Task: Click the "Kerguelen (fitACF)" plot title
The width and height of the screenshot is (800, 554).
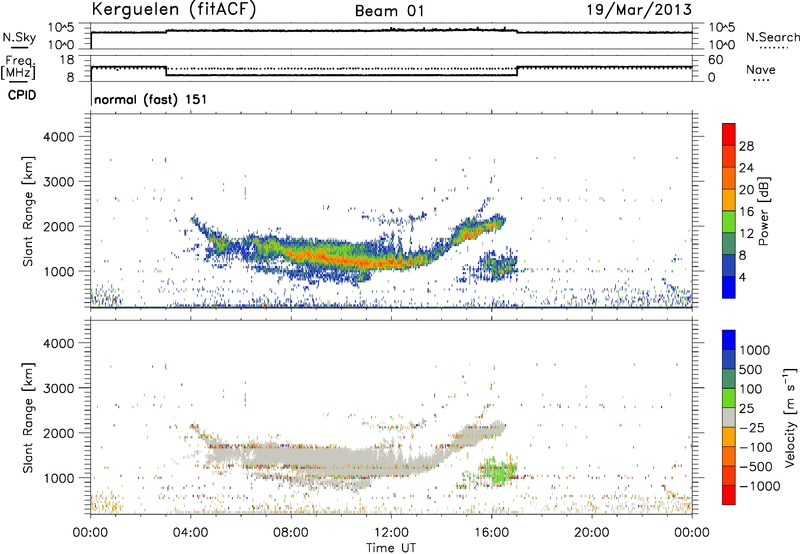Action: point(174,10)
